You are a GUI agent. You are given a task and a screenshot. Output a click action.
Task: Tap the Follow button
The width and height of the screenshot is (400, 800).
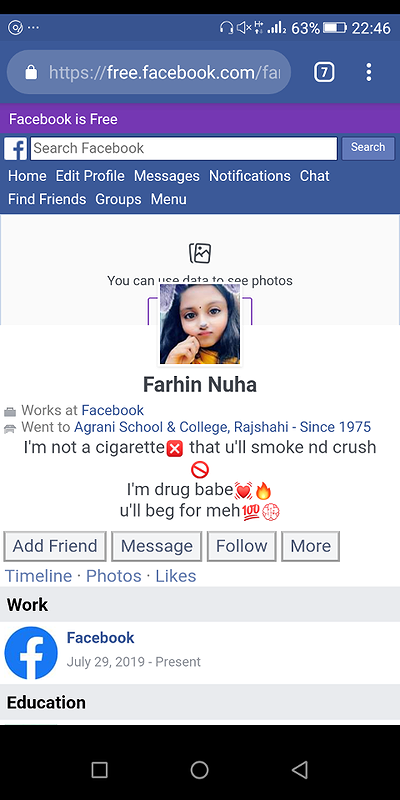241,546
